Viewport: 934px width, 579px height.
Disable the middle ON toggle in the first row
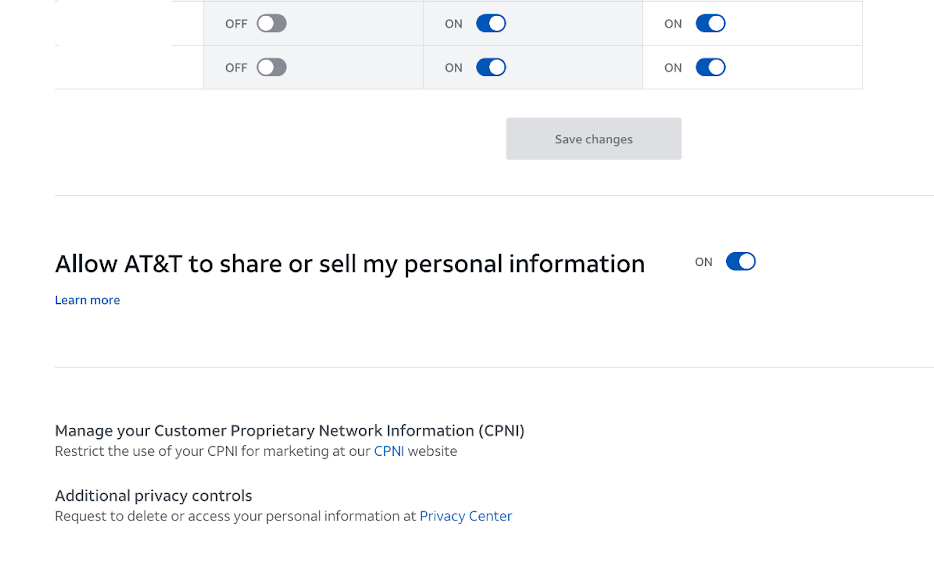(x=490, y=22)
